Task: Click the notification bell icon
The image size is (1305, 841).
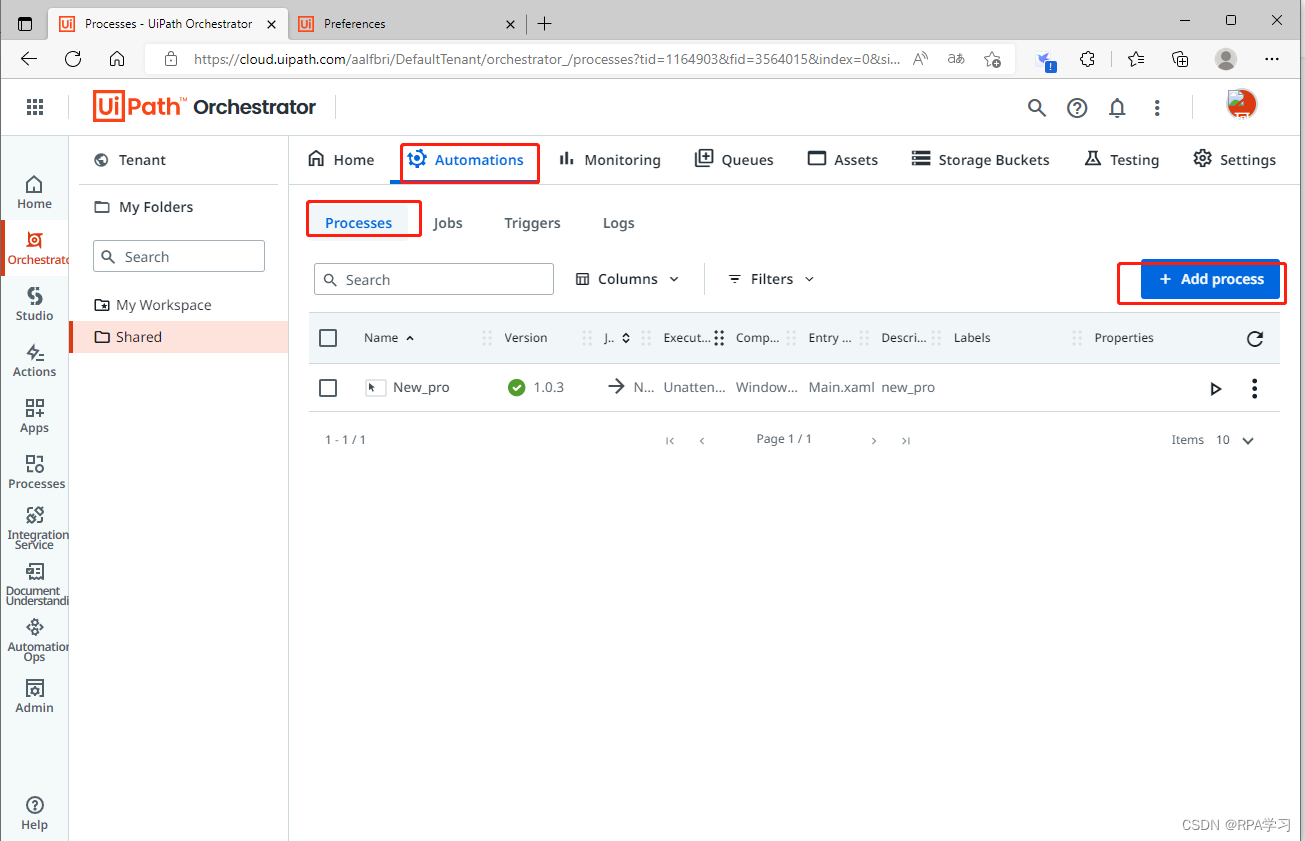Action: click(1117, 107)
